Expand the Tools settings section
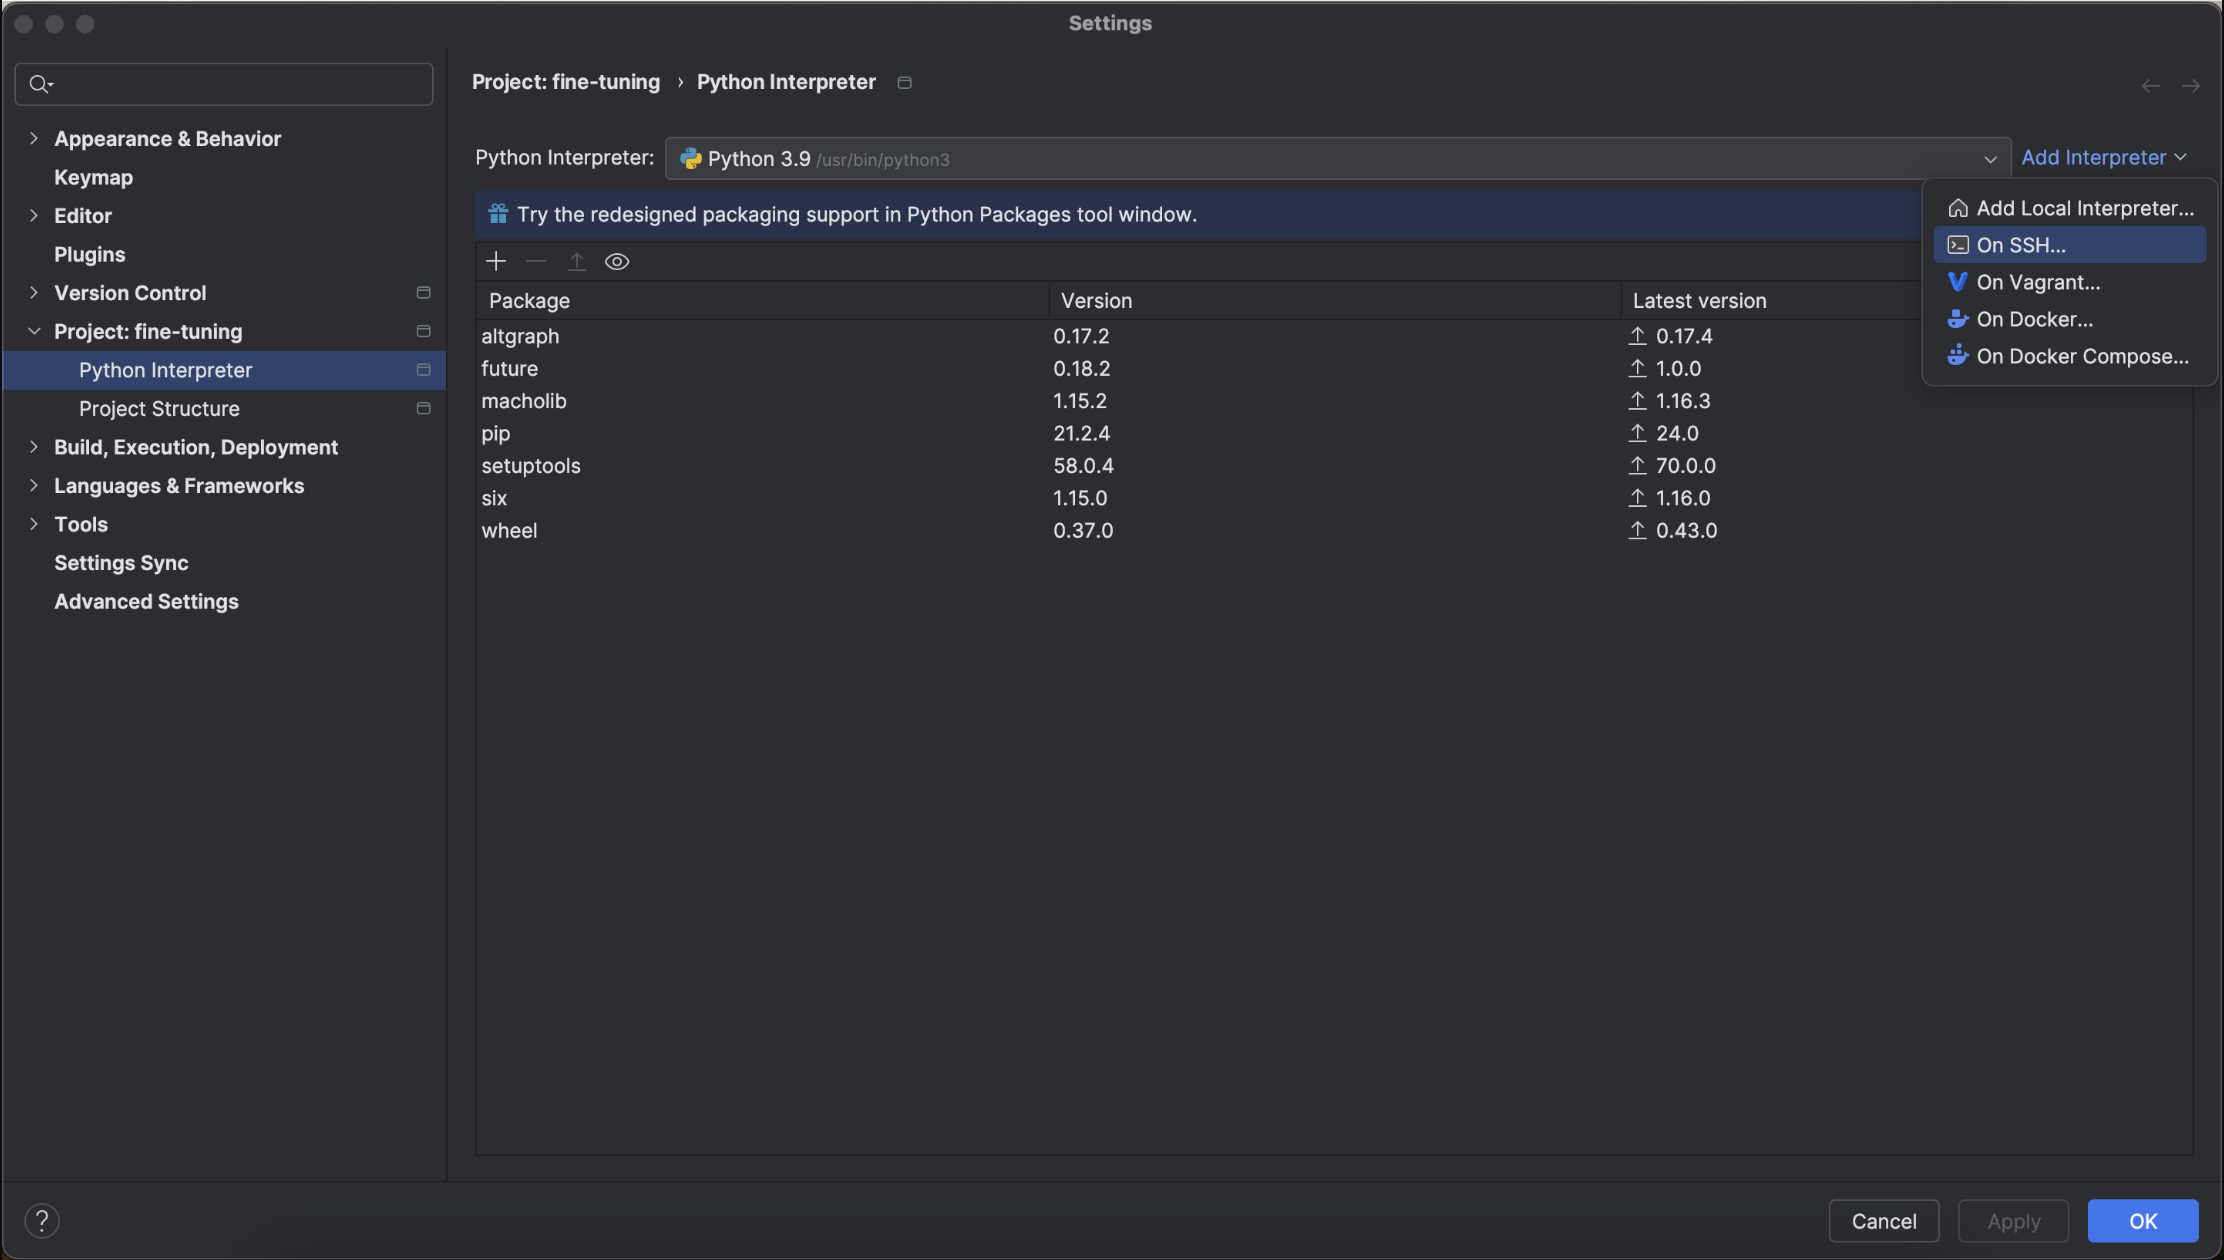The height and width of the screenshot is (1260, 2224). (x=34, y=524)
